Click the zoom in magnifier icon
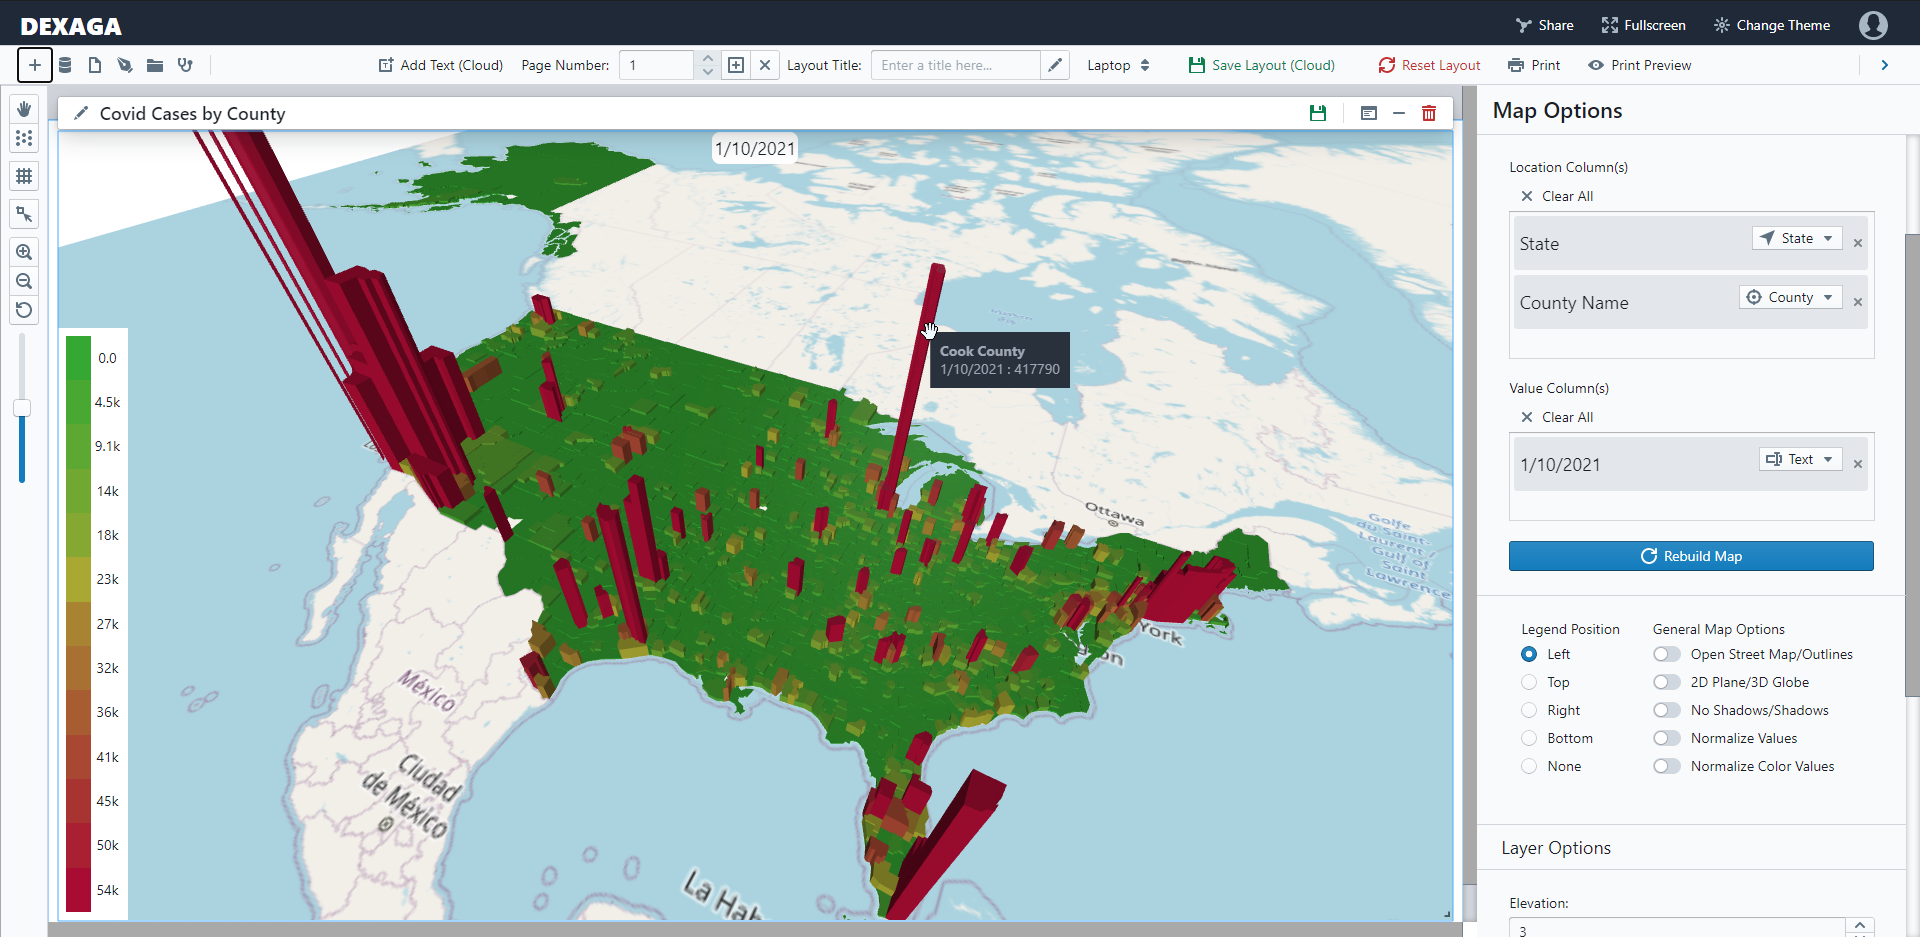Screen dimensions: 1920x937 (24, 252)
